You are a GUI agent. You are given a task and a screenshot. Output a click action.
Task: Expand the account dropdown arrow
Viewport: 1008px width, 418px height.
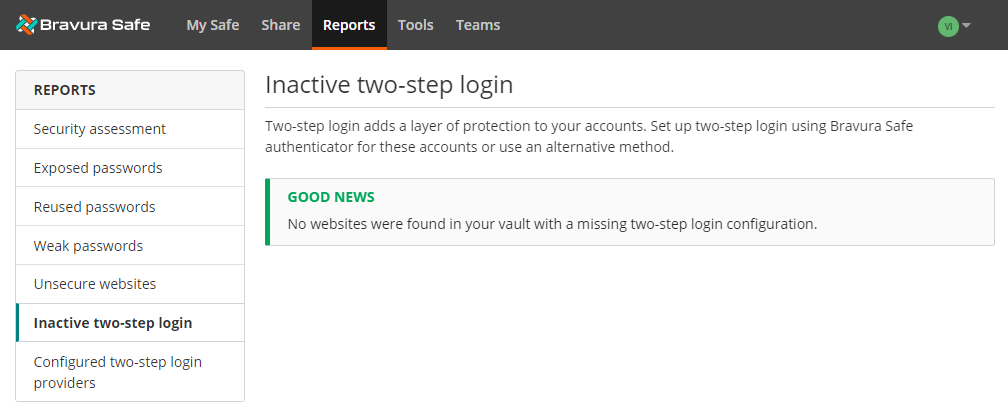[966, 26]
